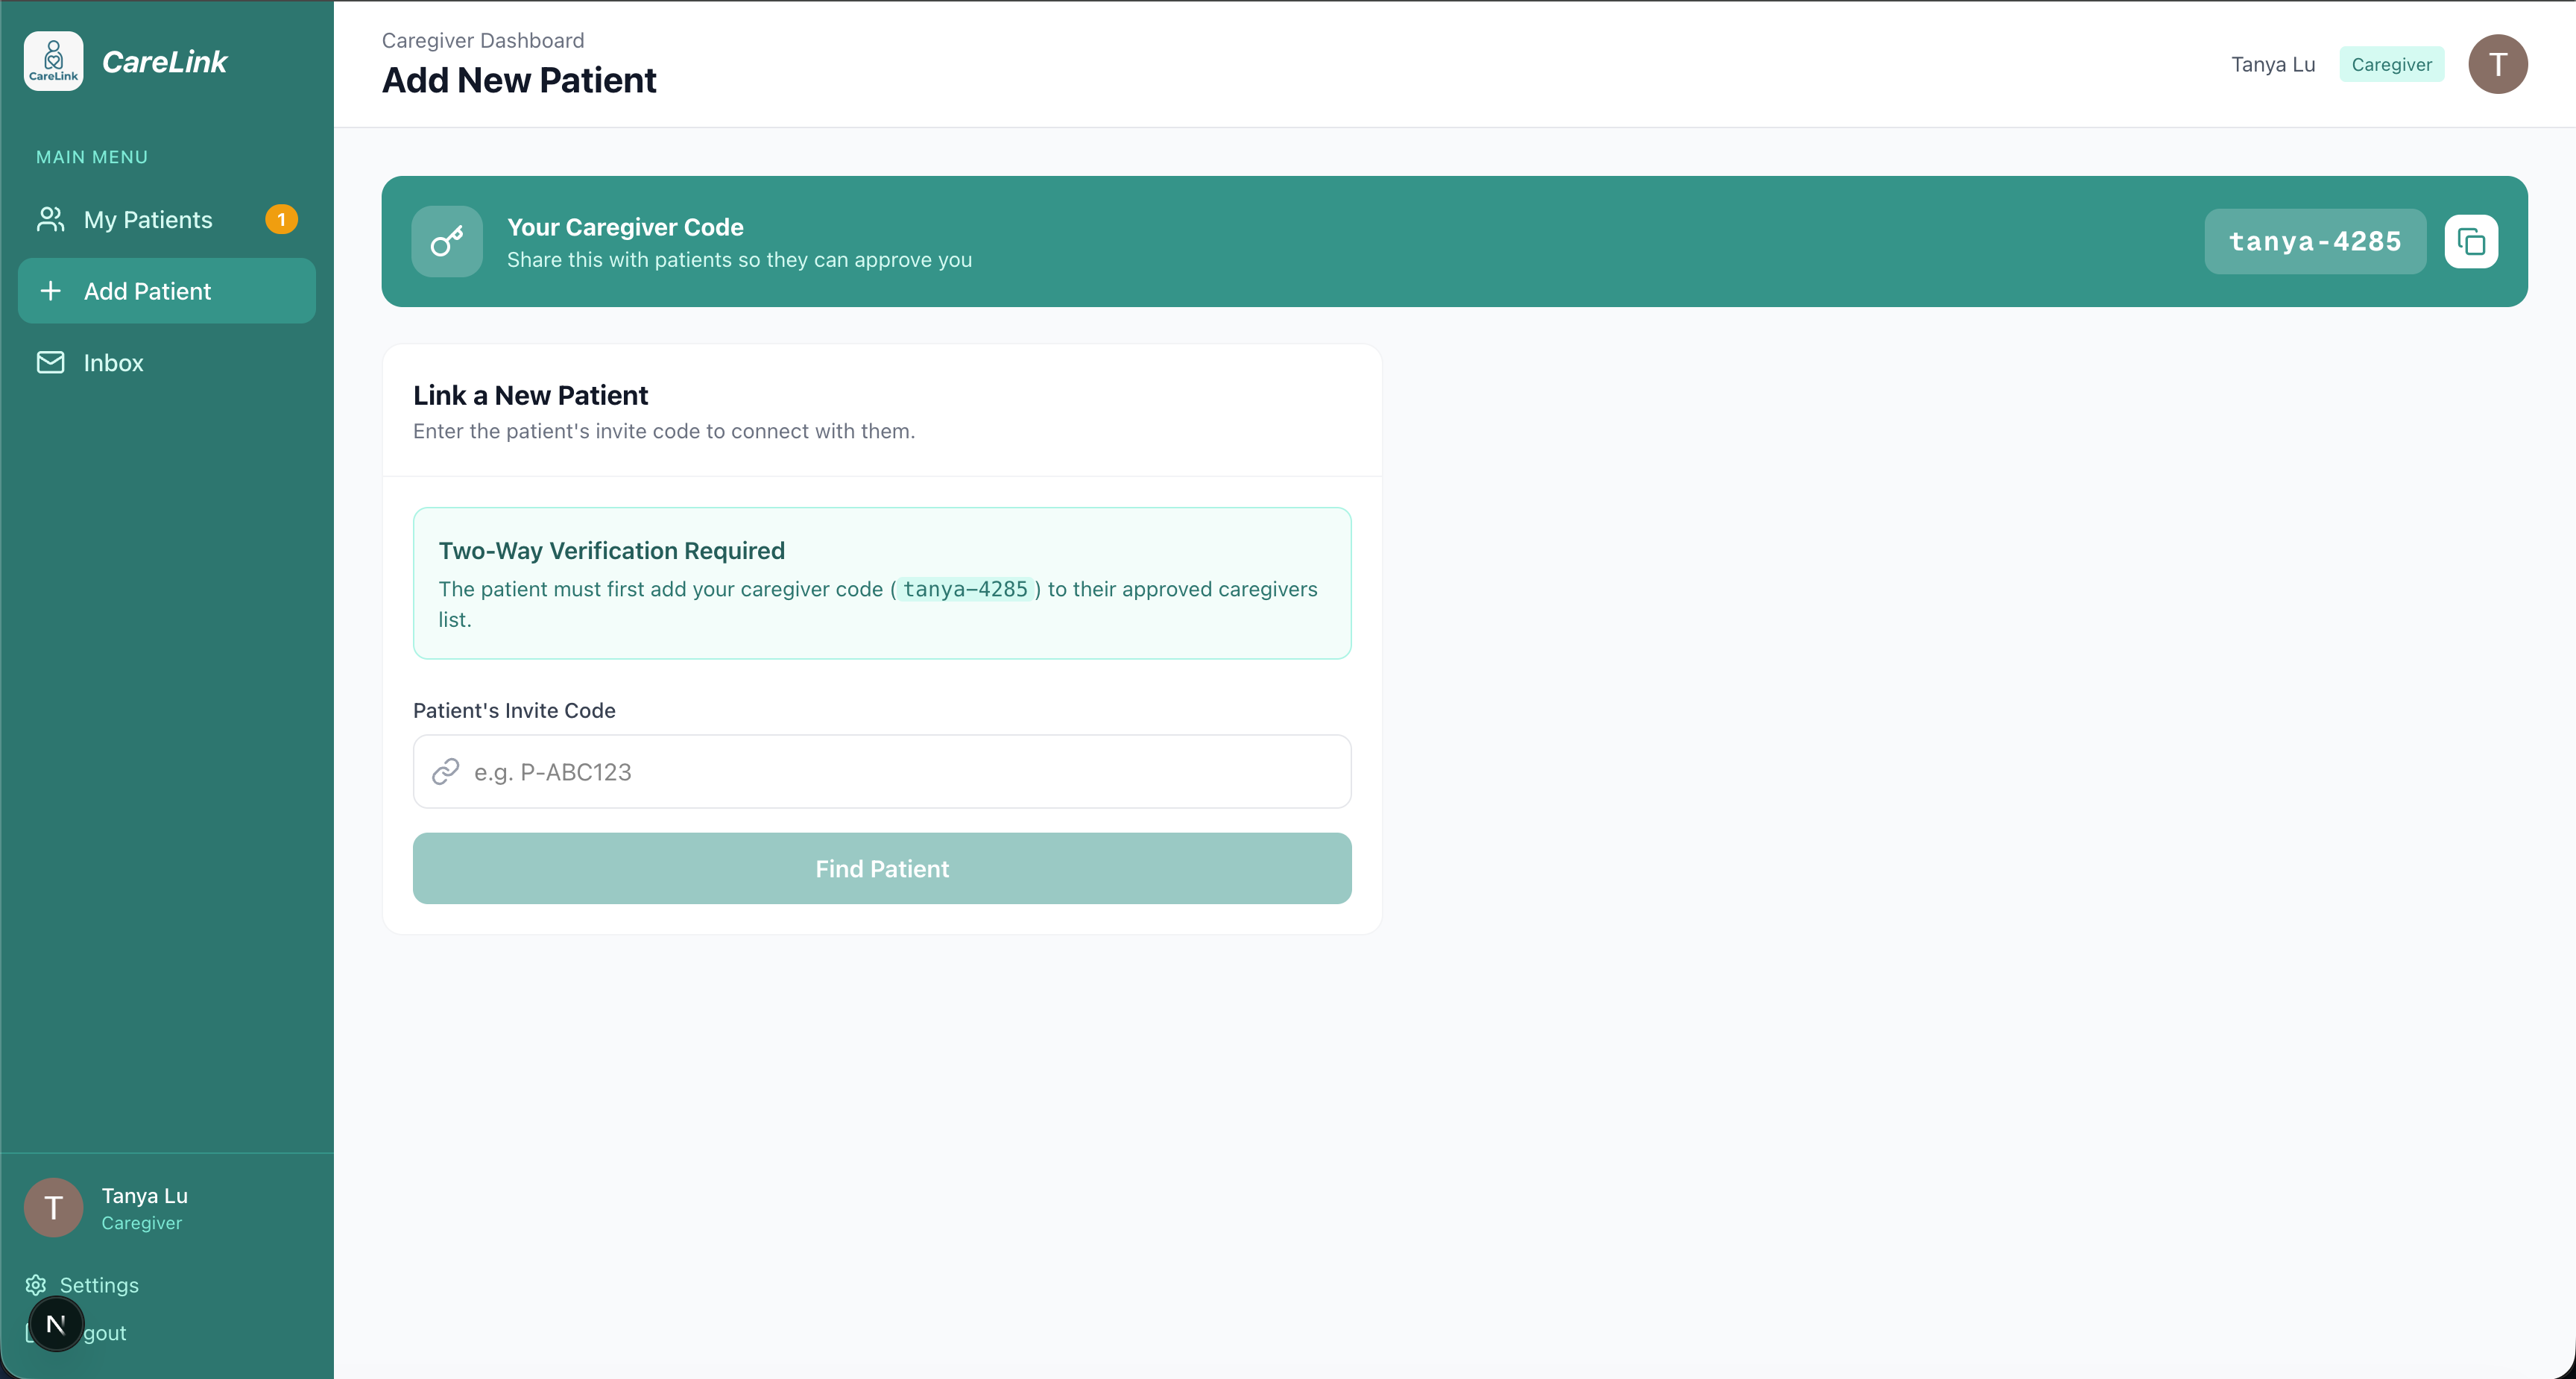Click sidebar Tanya Lu avatar

tap(53, 1208)
